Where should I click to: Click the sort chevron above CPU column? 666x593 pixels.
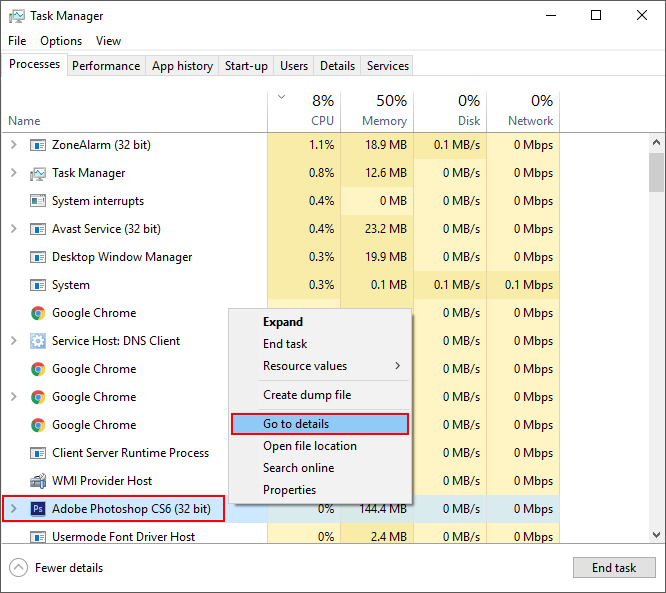(281, 97)
